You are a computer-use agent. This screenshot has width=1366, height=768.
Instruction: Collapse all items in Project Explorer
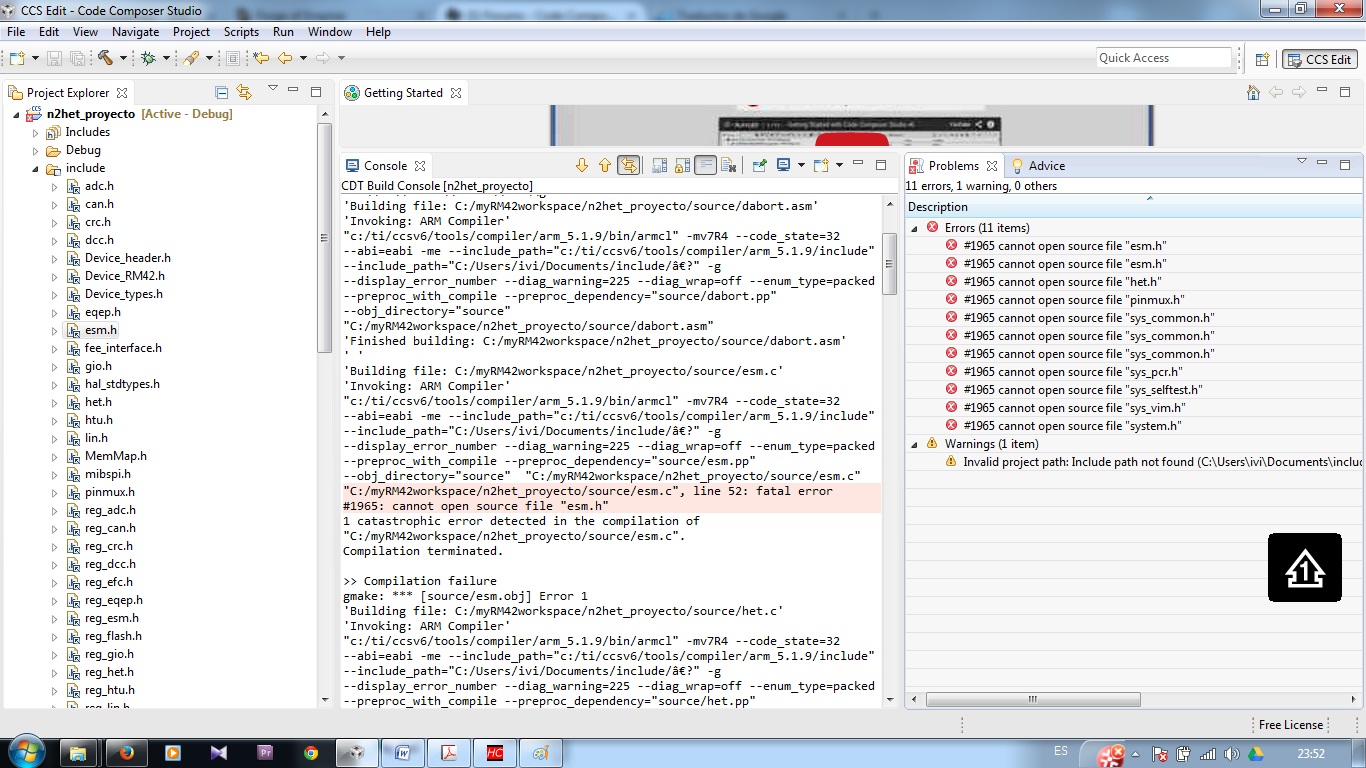[222, 92]
